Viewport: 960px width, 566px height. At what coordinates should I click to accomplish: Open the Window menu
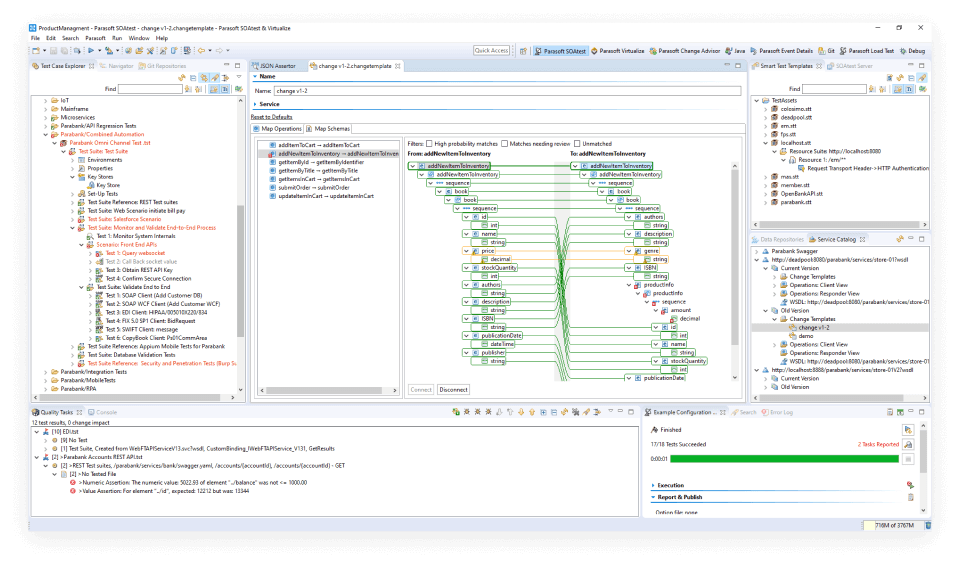click(x=139, y=38)
